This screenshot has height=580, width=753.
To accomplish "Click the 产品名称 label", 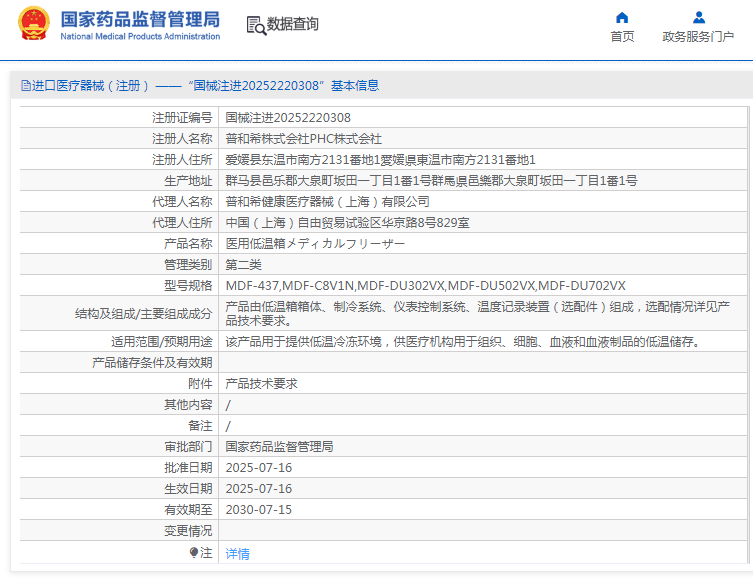I will (x=188, y=244).
